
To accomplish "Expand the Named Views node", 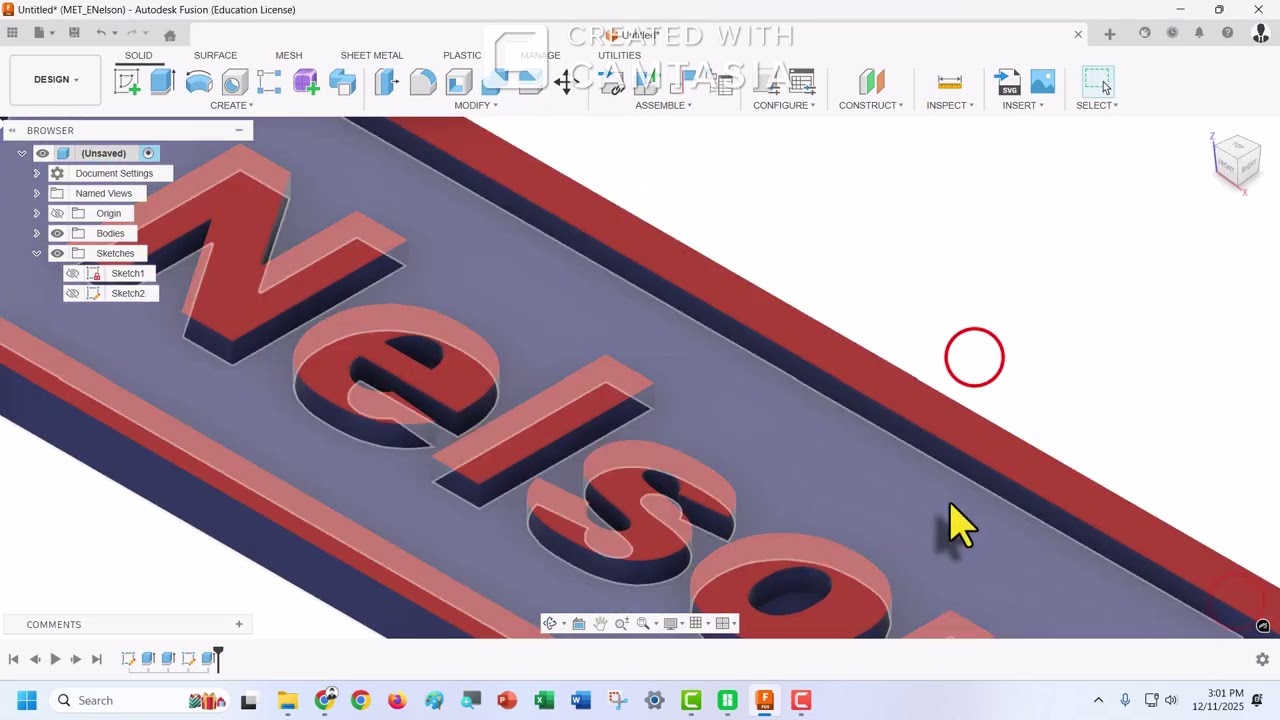I will [37, 193].
